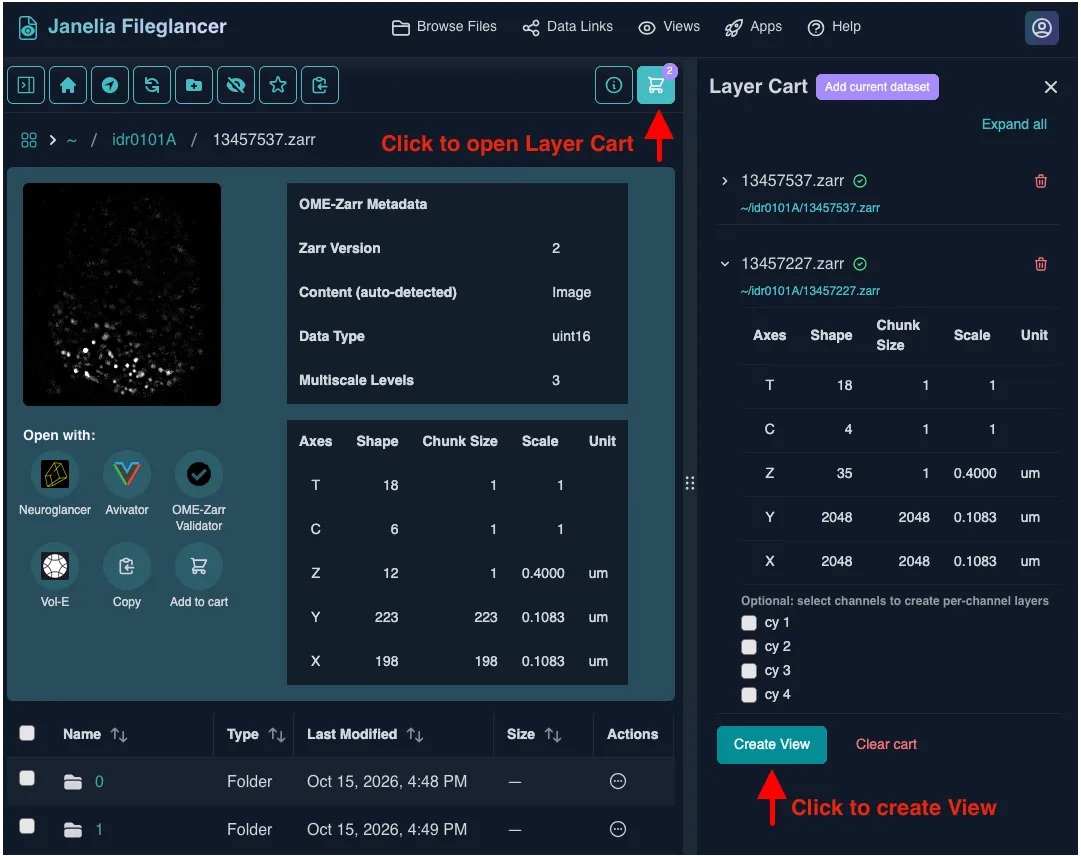
Task: Delete 13457227.zarr from the cart
Action: pyautogui.click(x=1041, y=264)
